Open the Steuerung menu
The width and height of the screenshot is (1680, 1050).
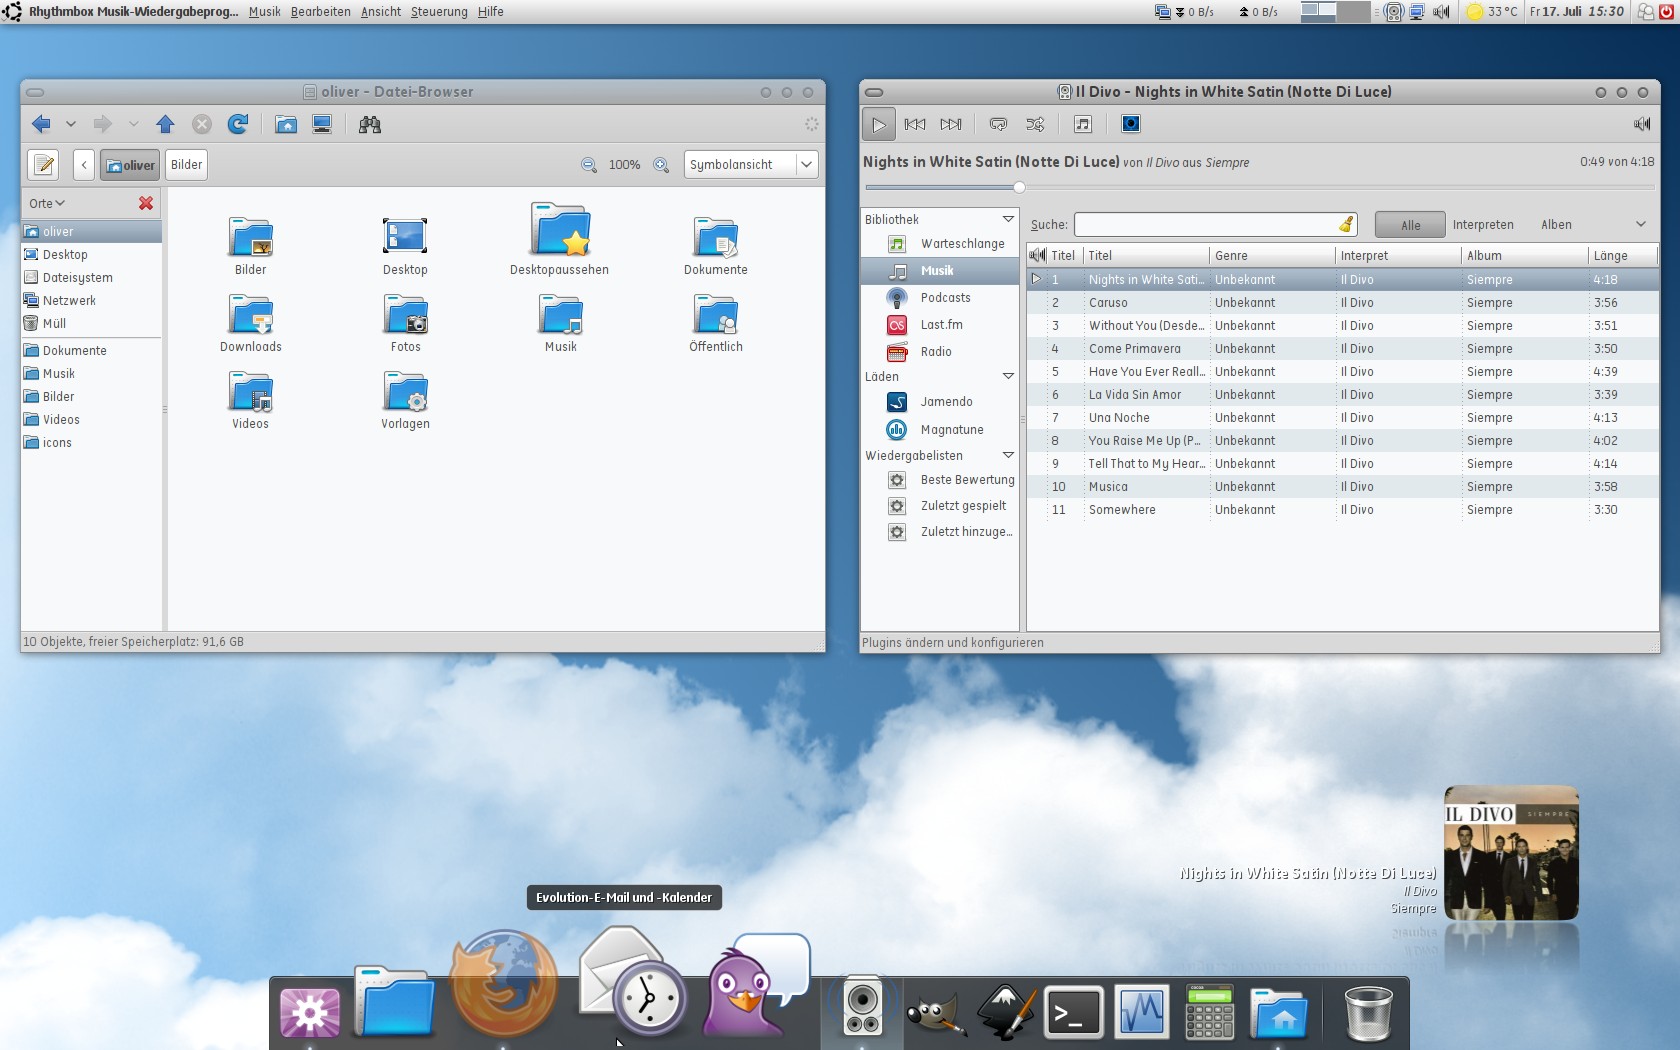pyautogui.click(x=439, y=12)
